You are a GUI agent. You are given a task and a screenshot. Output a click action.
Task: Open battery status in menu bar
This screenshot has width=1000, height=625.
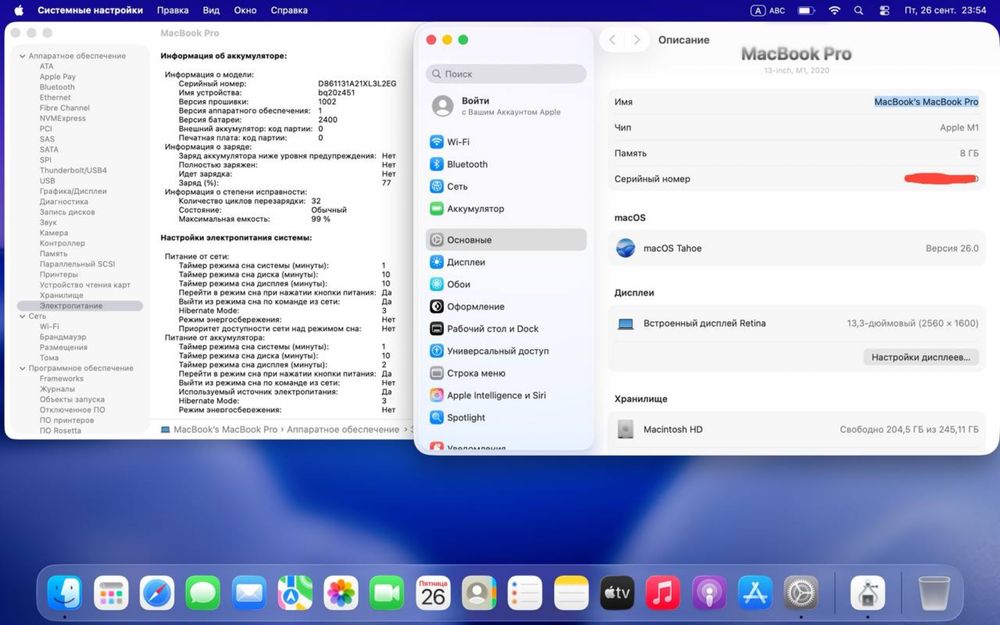807,10
